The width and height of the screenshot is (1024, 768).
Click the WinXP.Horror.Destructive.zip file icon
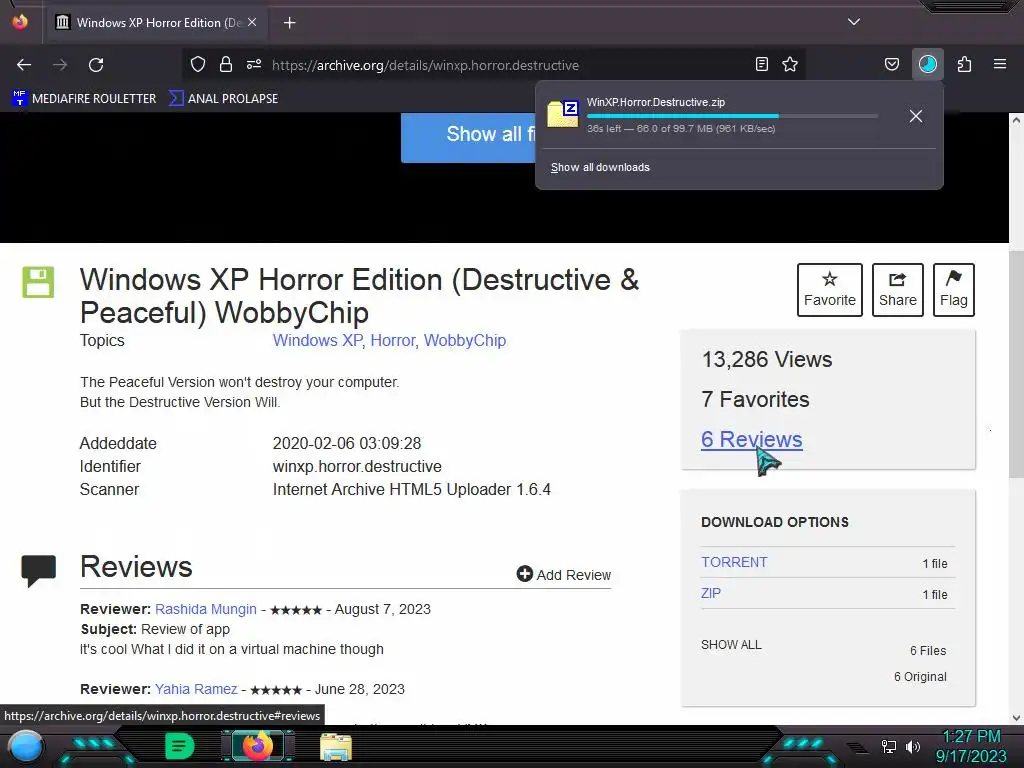[562, 114]
